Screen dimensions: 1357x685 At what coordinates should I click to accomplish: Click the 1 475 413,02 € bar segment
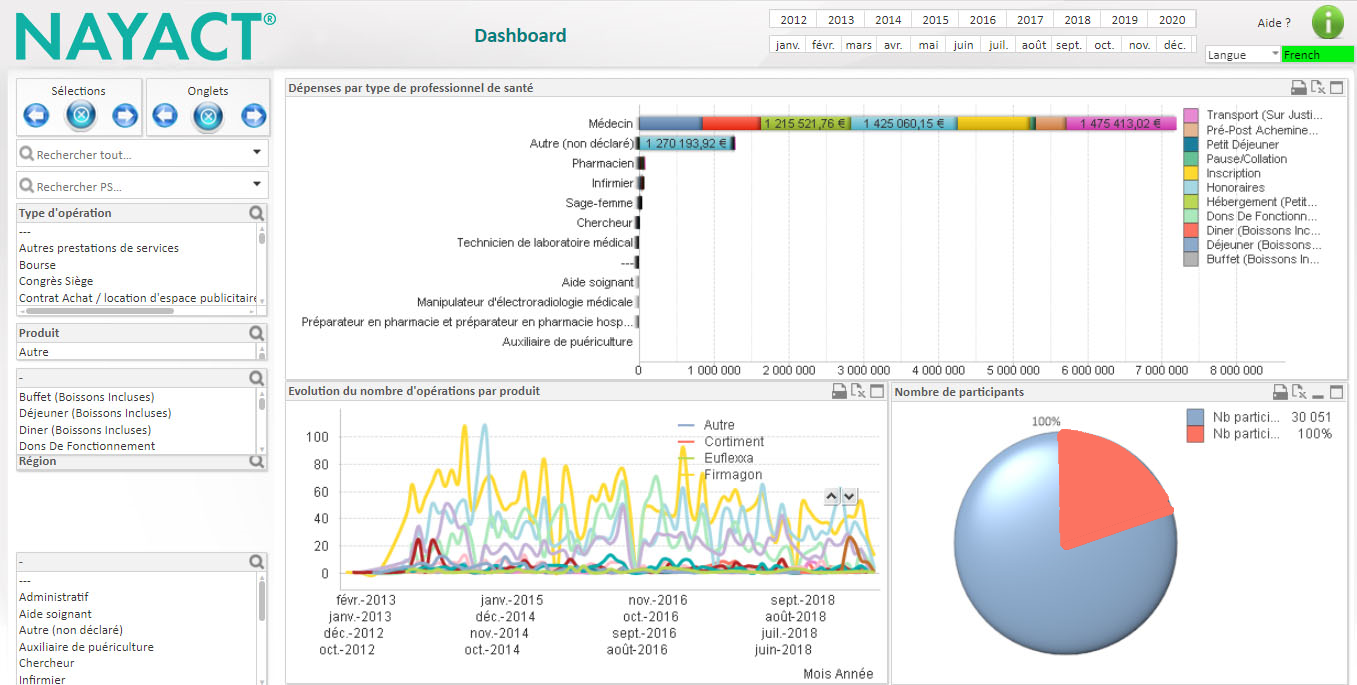1120,124
